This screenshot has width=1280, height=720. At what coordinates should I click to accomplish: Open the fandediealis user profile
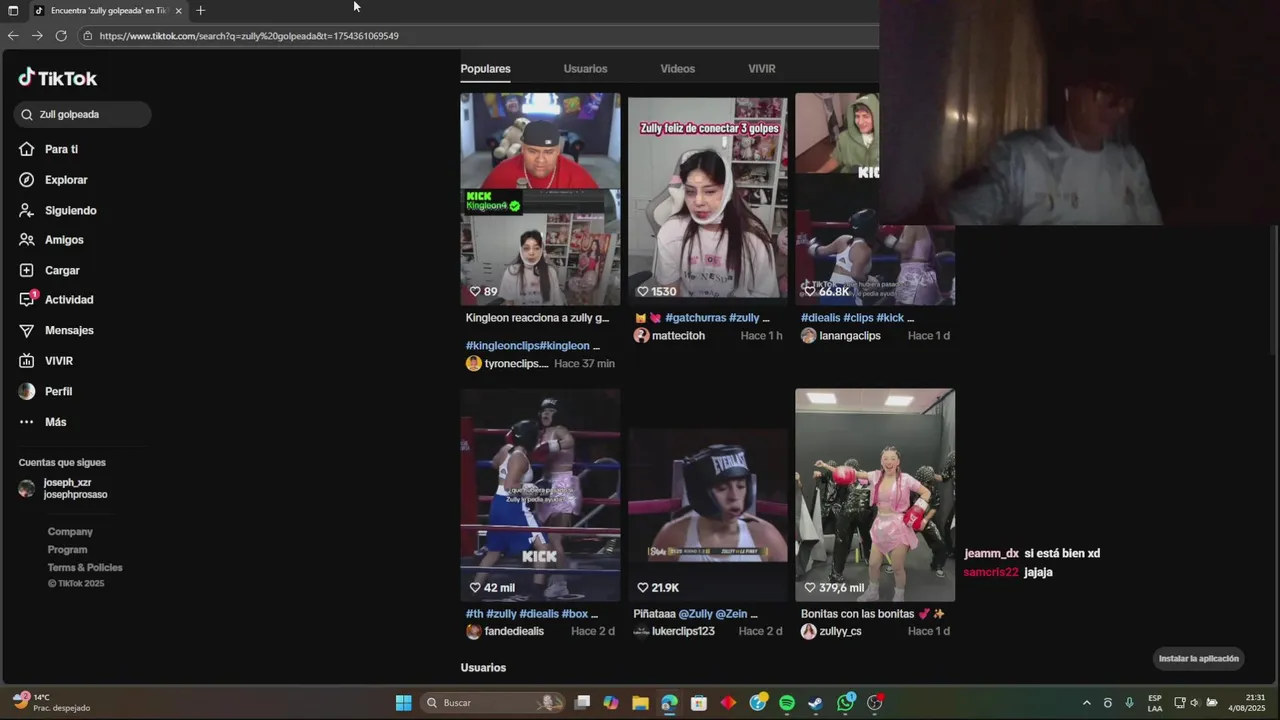point(514,632)
